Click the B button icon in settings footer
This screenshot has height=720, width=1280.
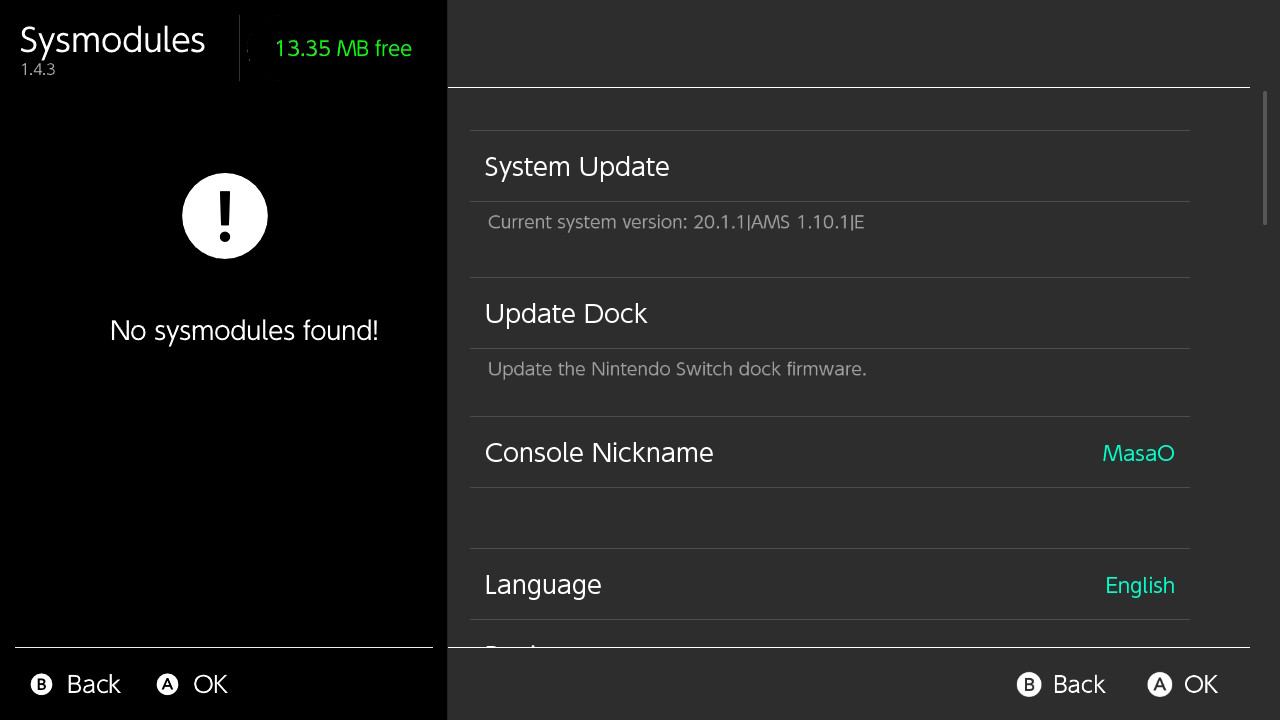(x=1029, y=684)
